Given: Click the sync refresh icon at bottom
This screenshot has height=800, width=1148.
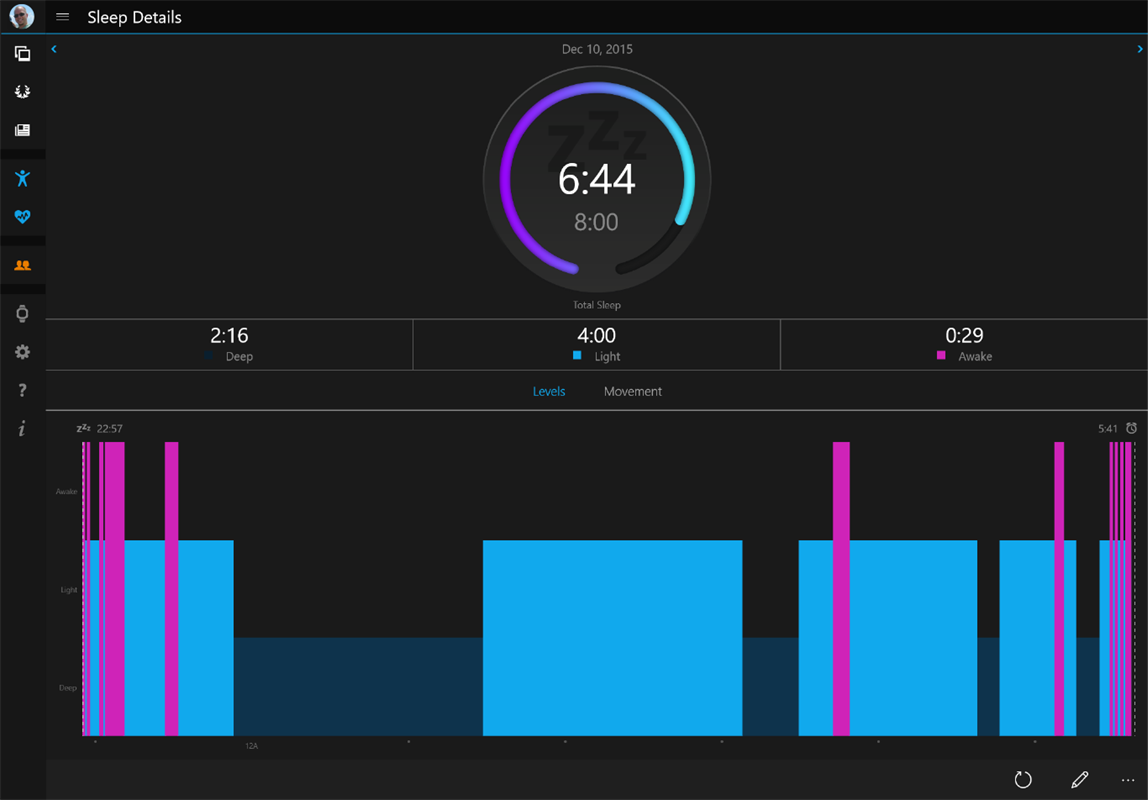Looking at the screenshot, I should pyautogui.click(x=1023, y=779).
